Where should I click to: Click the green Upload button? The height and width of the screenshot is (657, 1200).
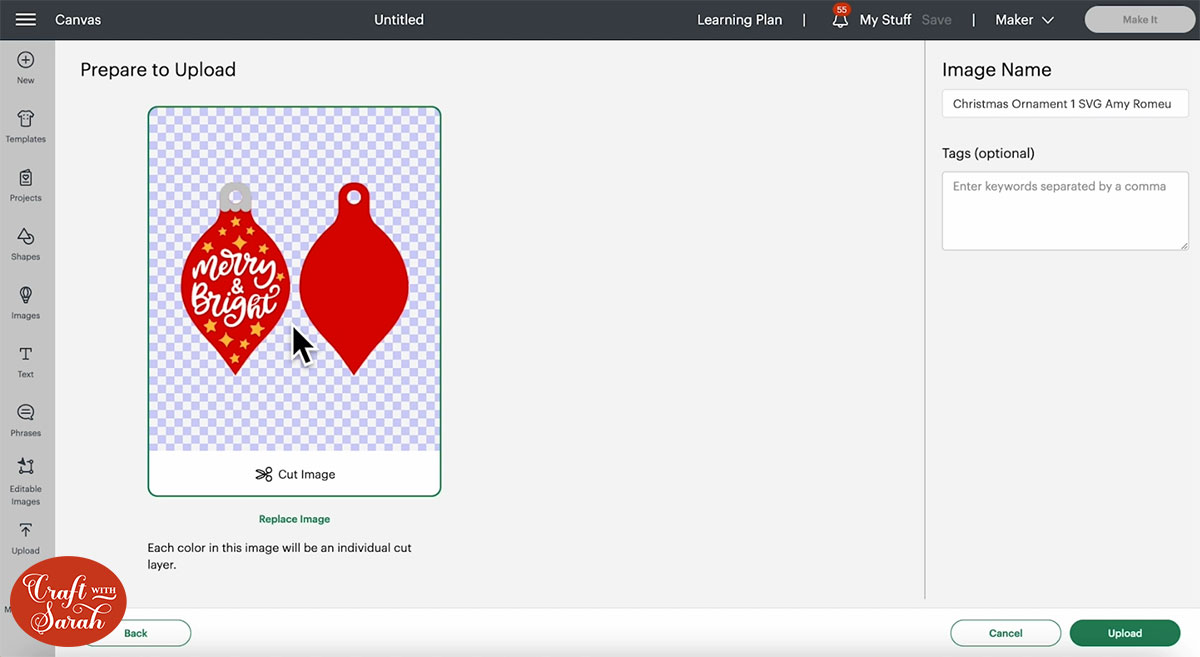(1125, 633)
